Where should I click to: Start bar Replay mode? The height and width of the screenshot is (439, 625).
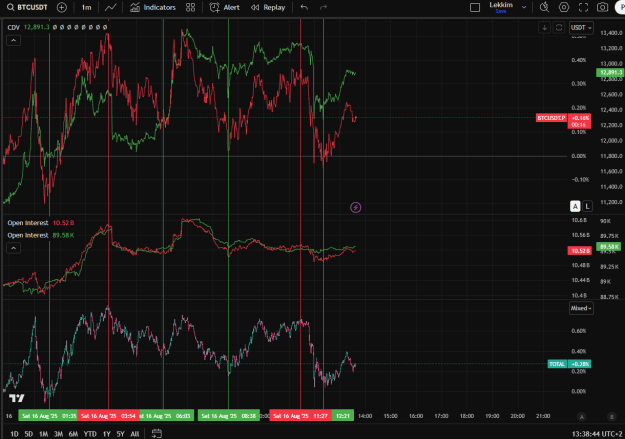pos(268,7)
